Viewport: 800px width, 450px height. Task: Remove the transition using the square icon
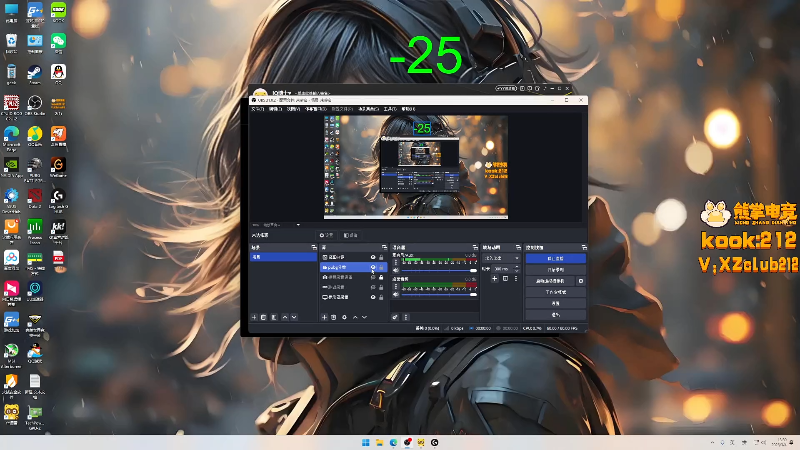pyautogui.click(x=505, y=279)
